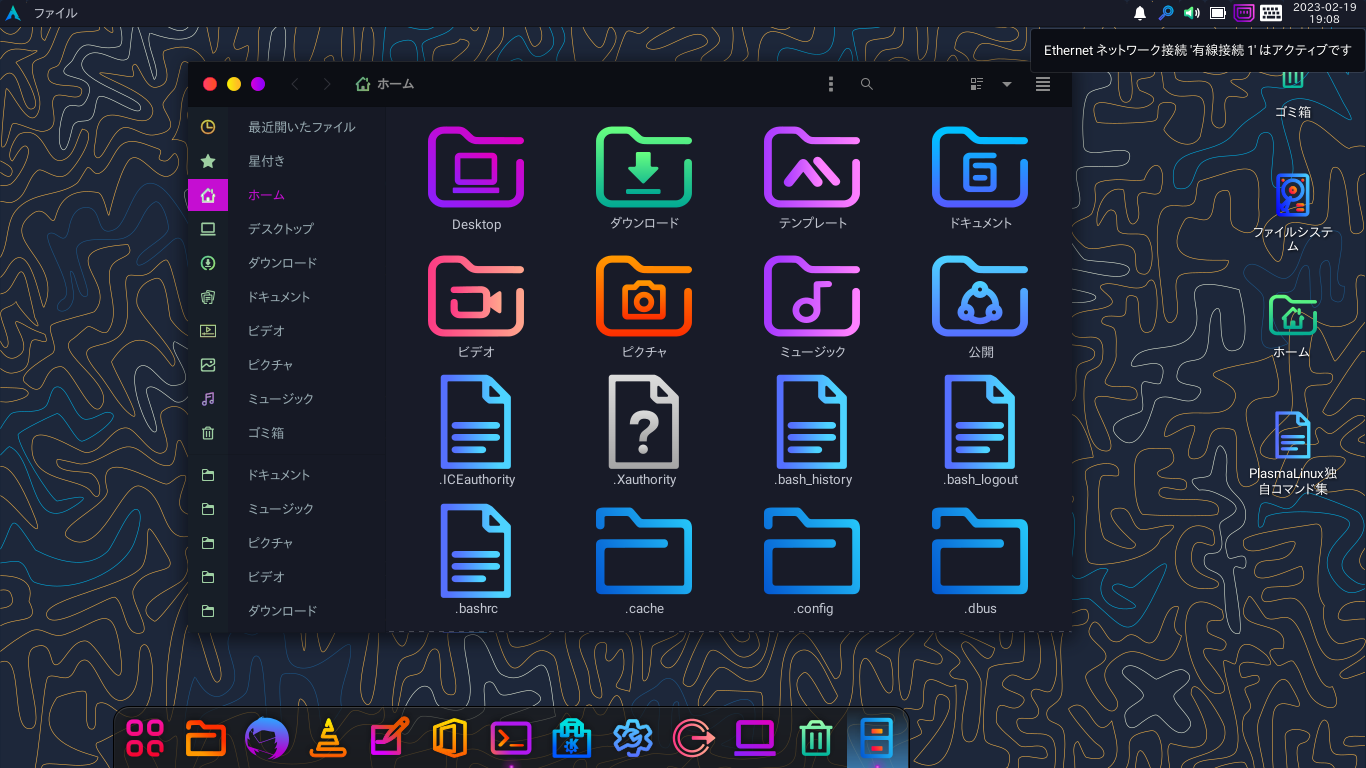Click the volume speaker tray icon
Image resolution: width=1366 pixels, height=768 pixels.
1192,13
